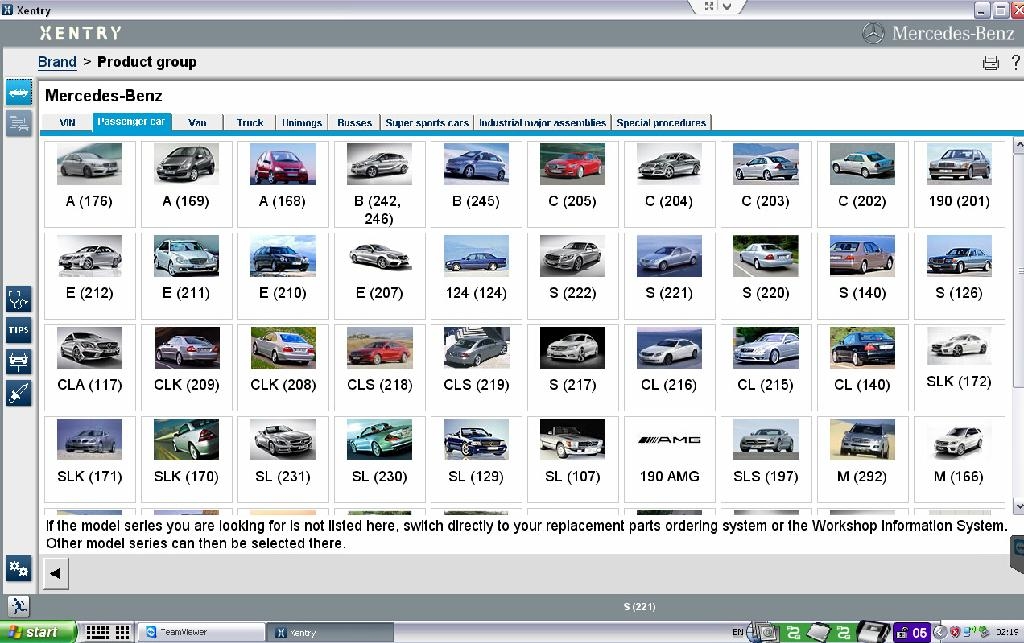Select the E (210) model series
This screenshot has height=643, width=1024.
283,276
